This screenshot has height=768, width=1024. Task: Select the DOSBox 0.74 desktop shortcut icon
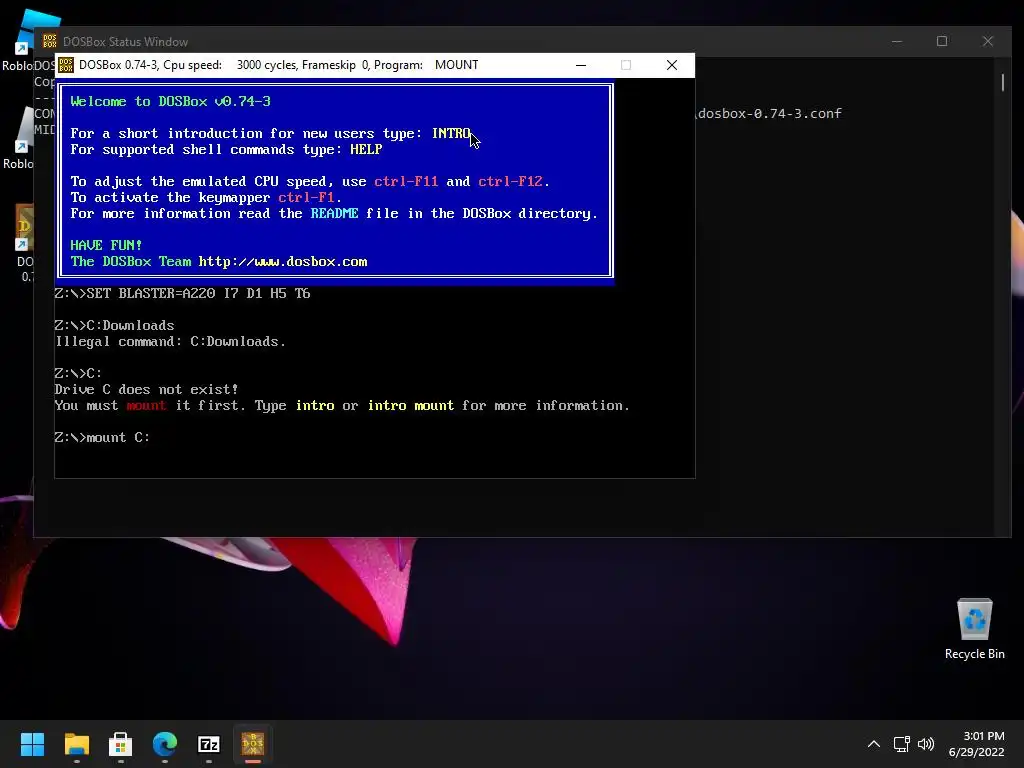24,243
